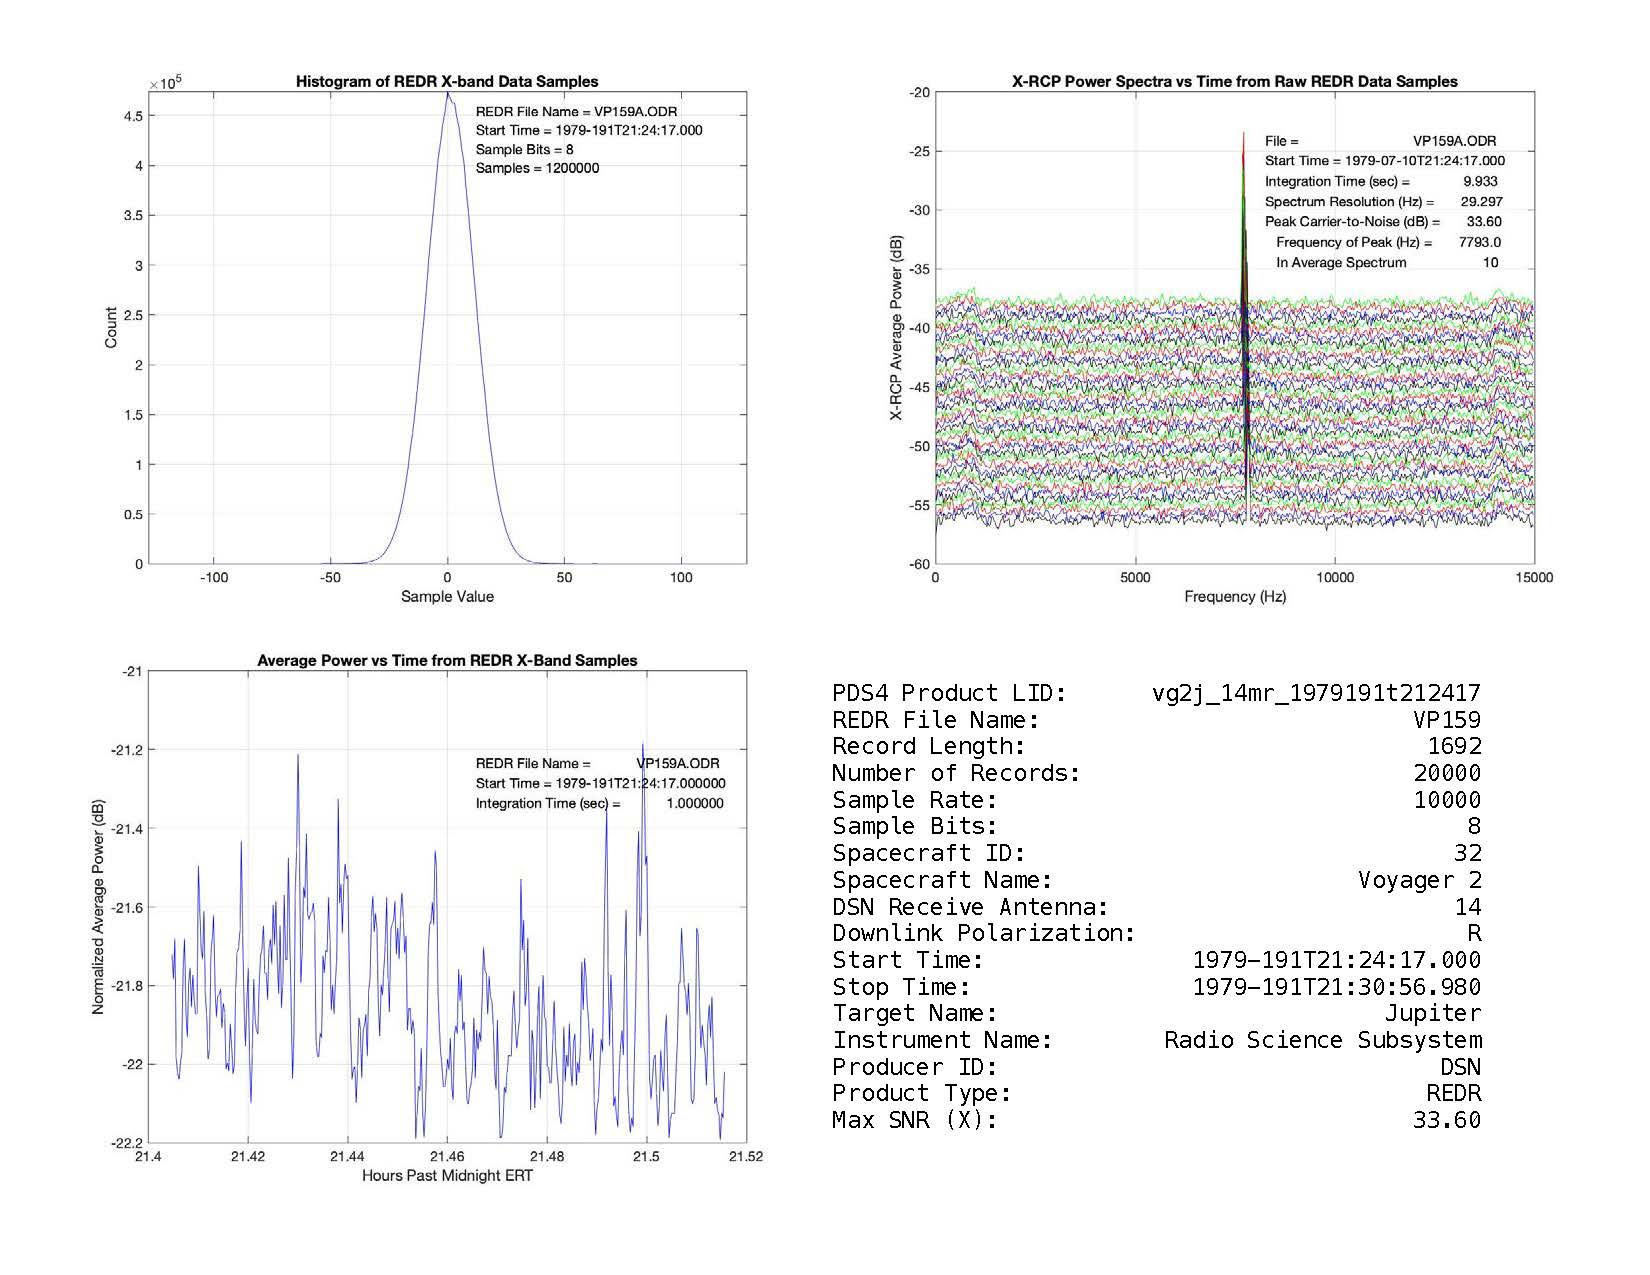Click the Stop Time value in metadata
This screenshot has width=1650, height=1275.
[1336, 987]
